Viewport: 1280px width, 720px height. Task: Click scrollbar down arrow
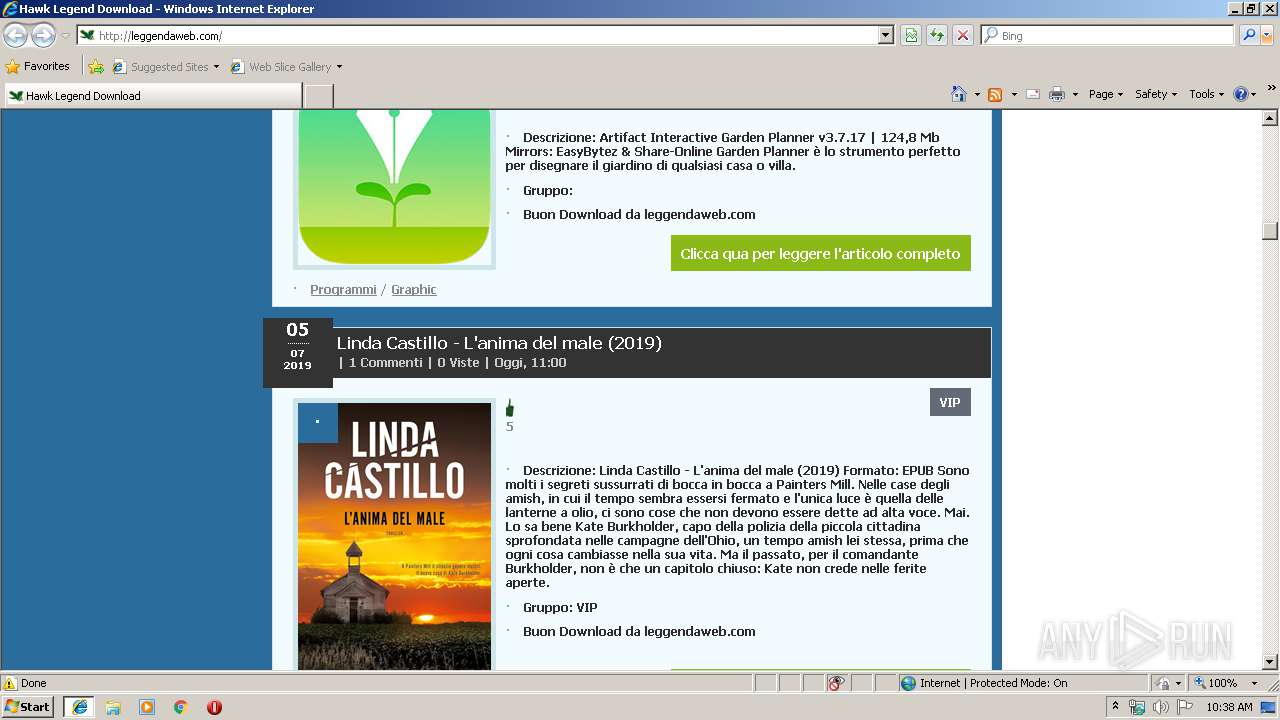[1270, 661]
